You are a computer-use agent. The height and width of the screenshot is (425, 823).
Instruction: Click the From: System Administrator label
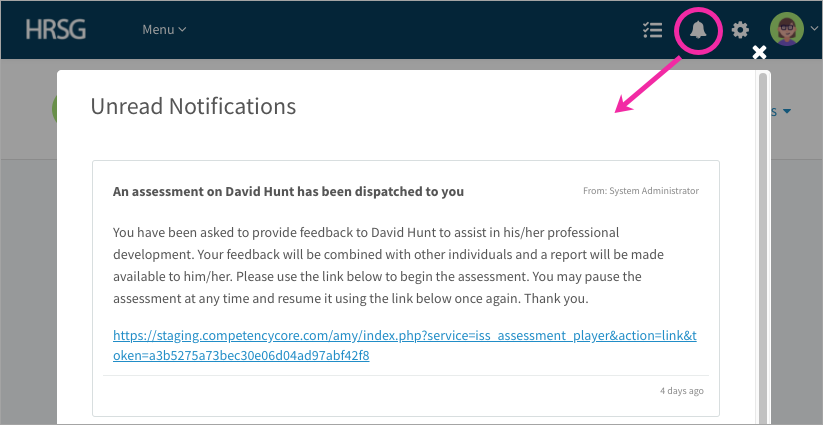(x=641, y=191)
